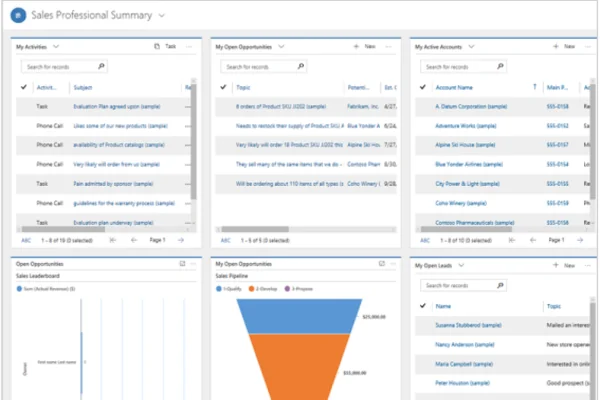Screen dimensions: 600x400
Task: Open Coho Winery (sample) account
Action: pyautogui.click(x=461, y=203)
